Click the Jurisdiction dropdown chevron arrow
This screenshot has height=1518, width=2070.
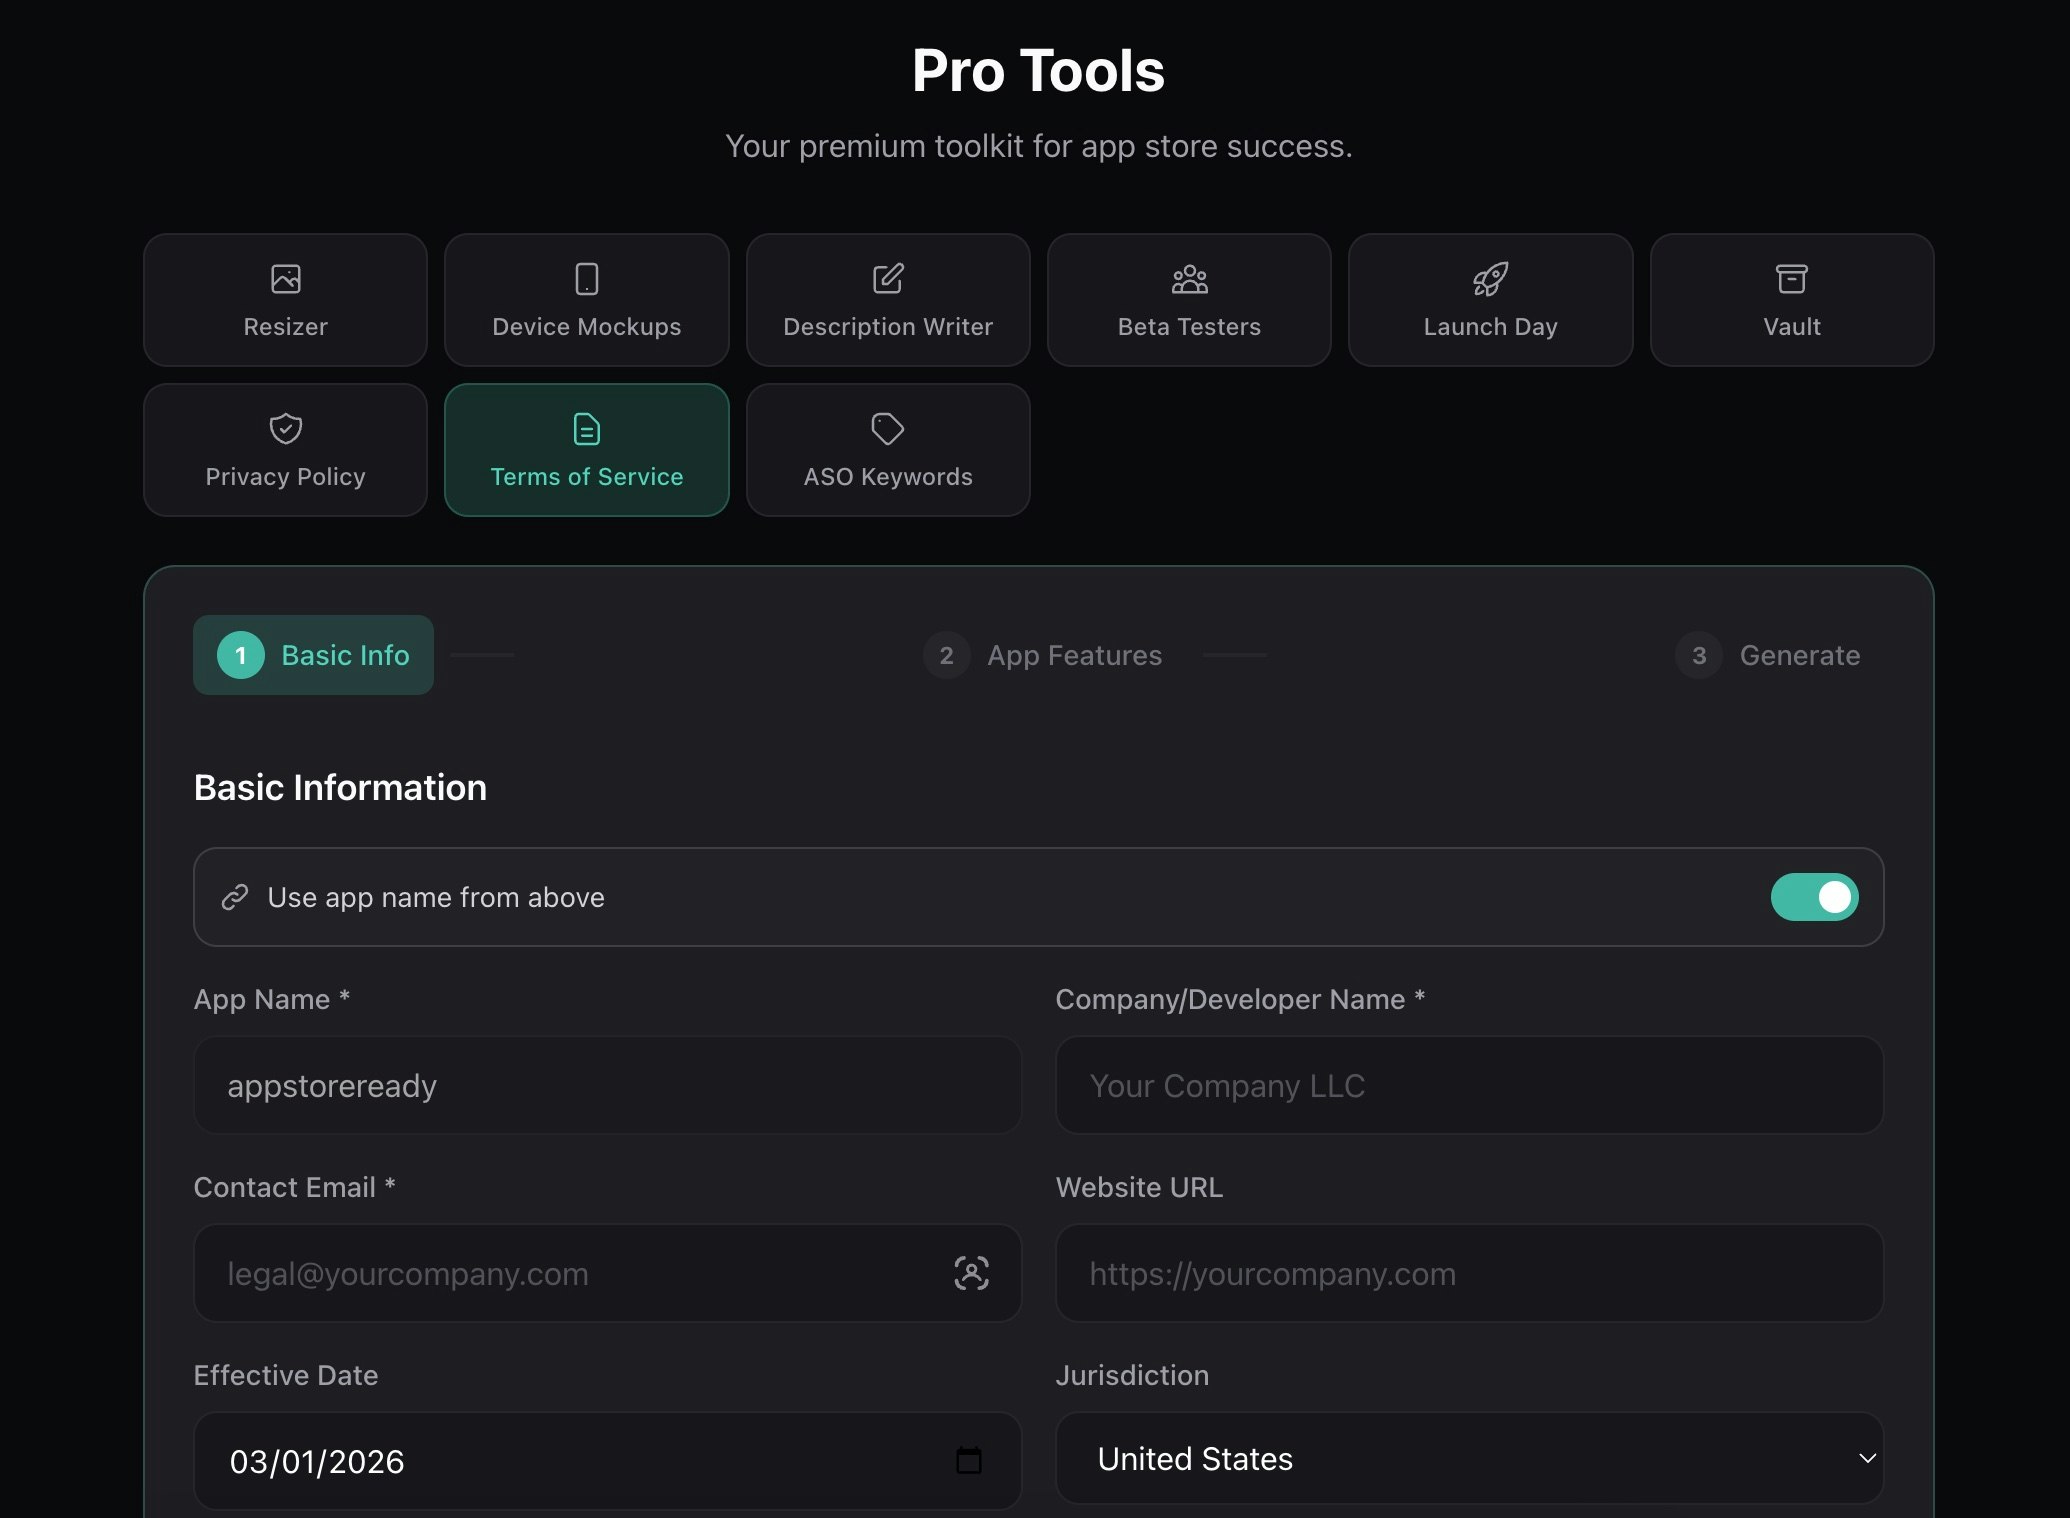(1866, 1459)
